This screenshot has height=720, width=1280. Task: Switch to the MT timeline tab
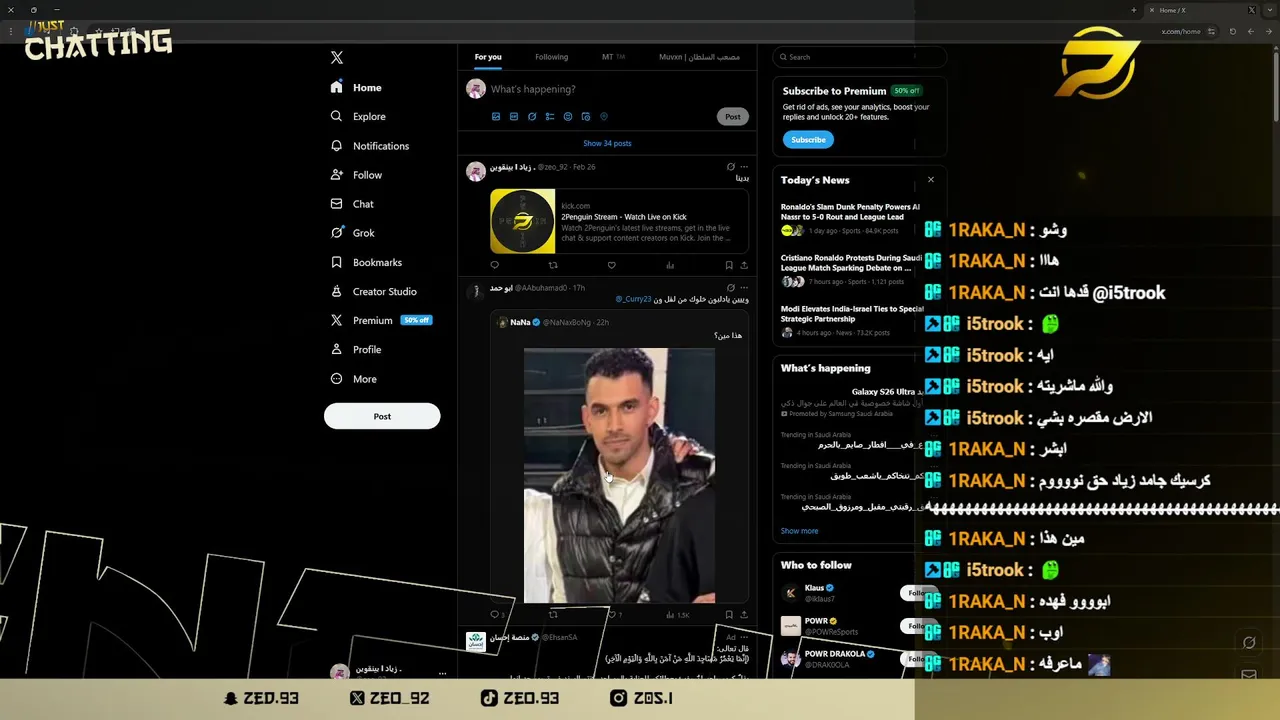tap(613, 57)
